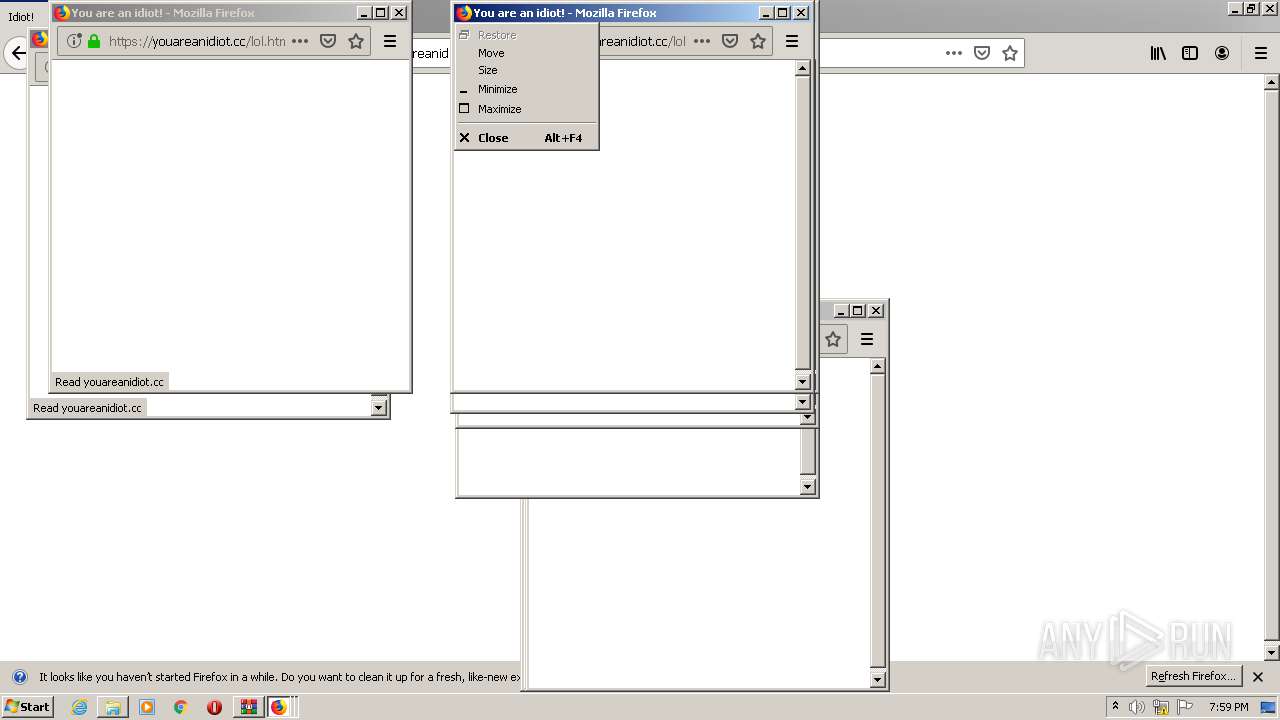
Task: Click the Action Center flag tray icon
Action: [1184, 707]
